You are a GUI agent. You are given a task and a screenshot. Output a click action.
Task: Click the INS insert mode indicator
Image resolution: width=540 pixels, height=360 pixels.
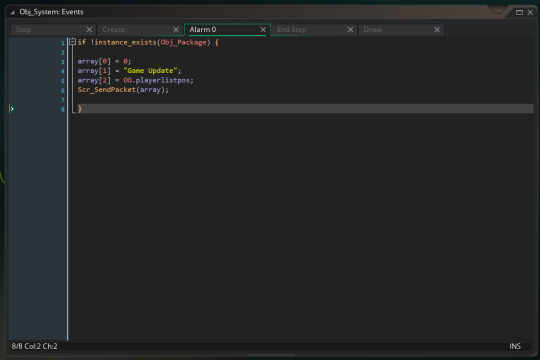tap(515, 346)
